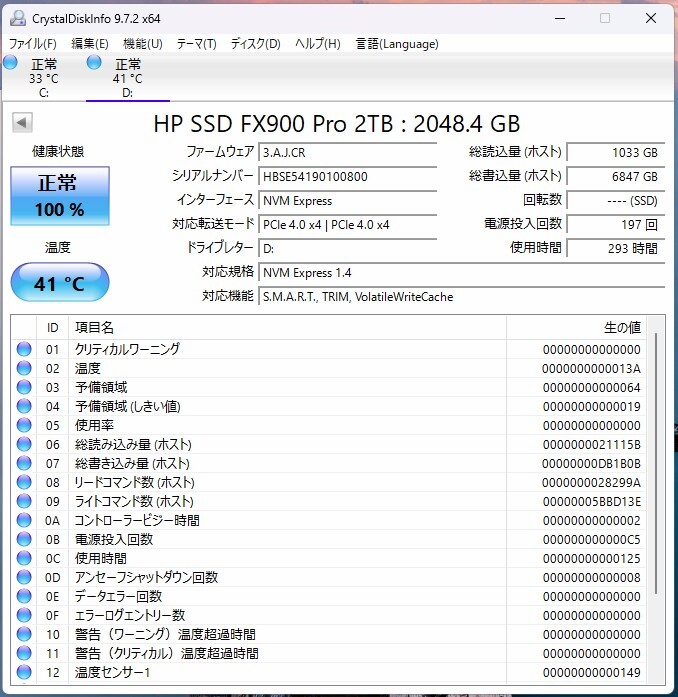Open the ディスク(D) menu

pos(256,44)
